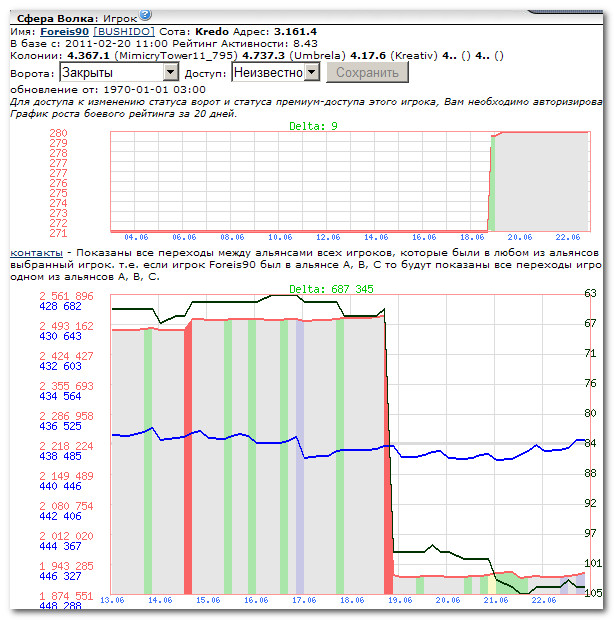The image size is (614, 620).
Task: Open the [BUSHIDO] alliance link
Action: pos(124,32)
